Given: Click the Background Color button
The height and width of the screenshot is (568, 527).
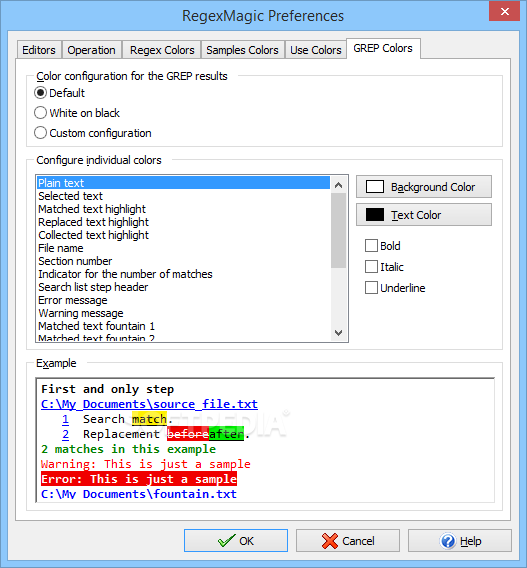Looking at the screenshot, I should [x=424, y=187].
